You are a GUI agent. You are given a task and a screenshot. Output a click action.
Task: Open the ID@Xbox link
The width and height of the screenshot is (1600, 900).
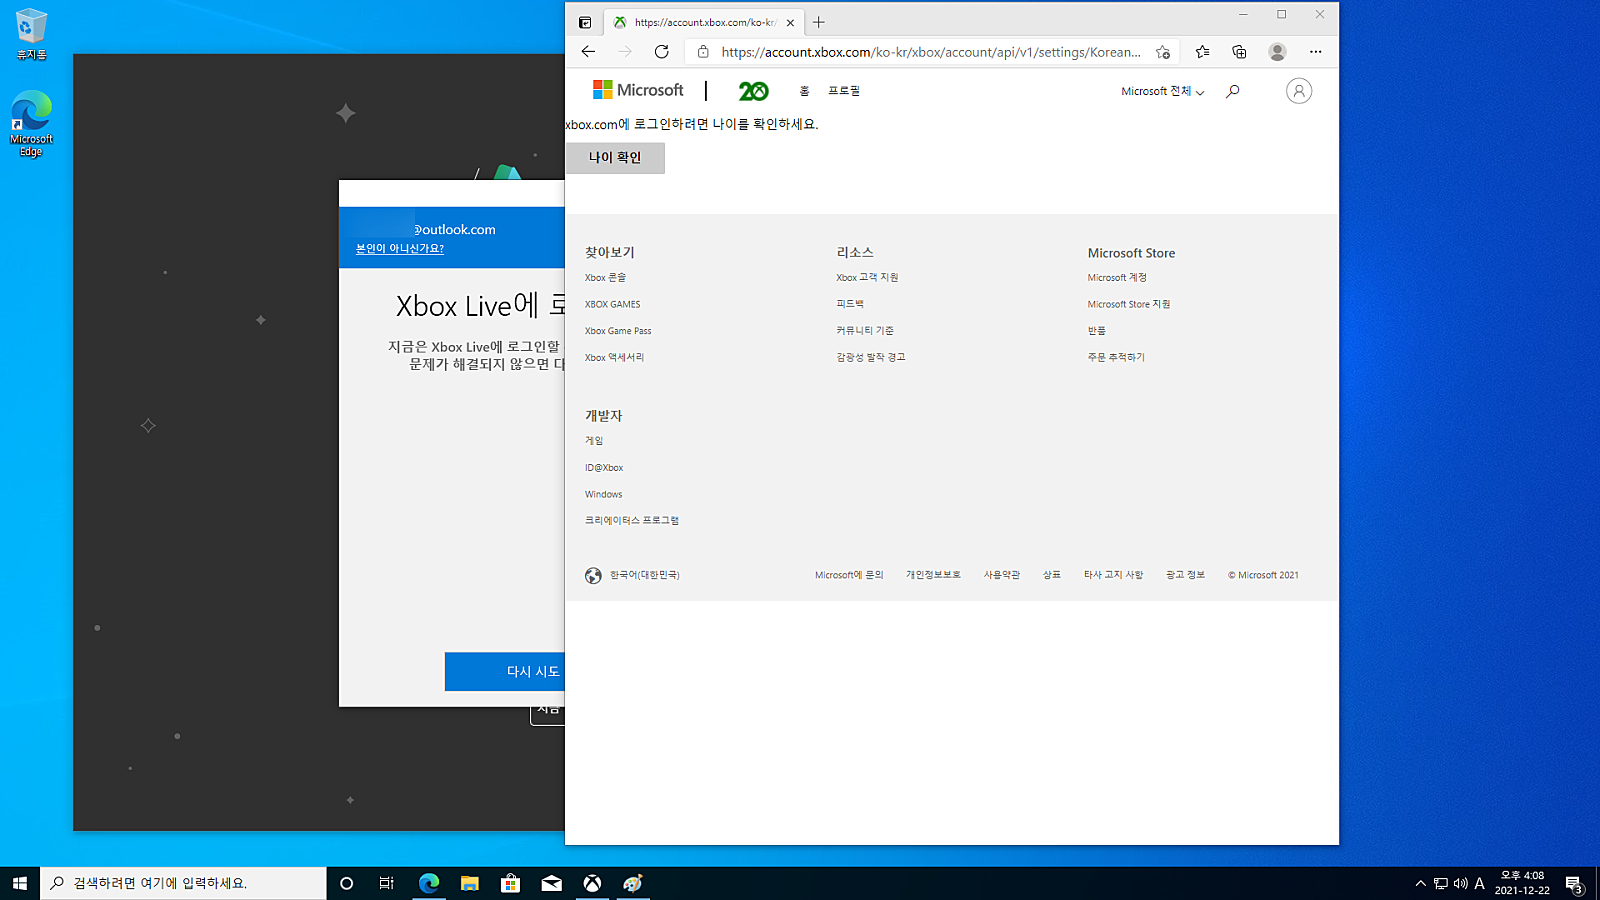[604, 468]
